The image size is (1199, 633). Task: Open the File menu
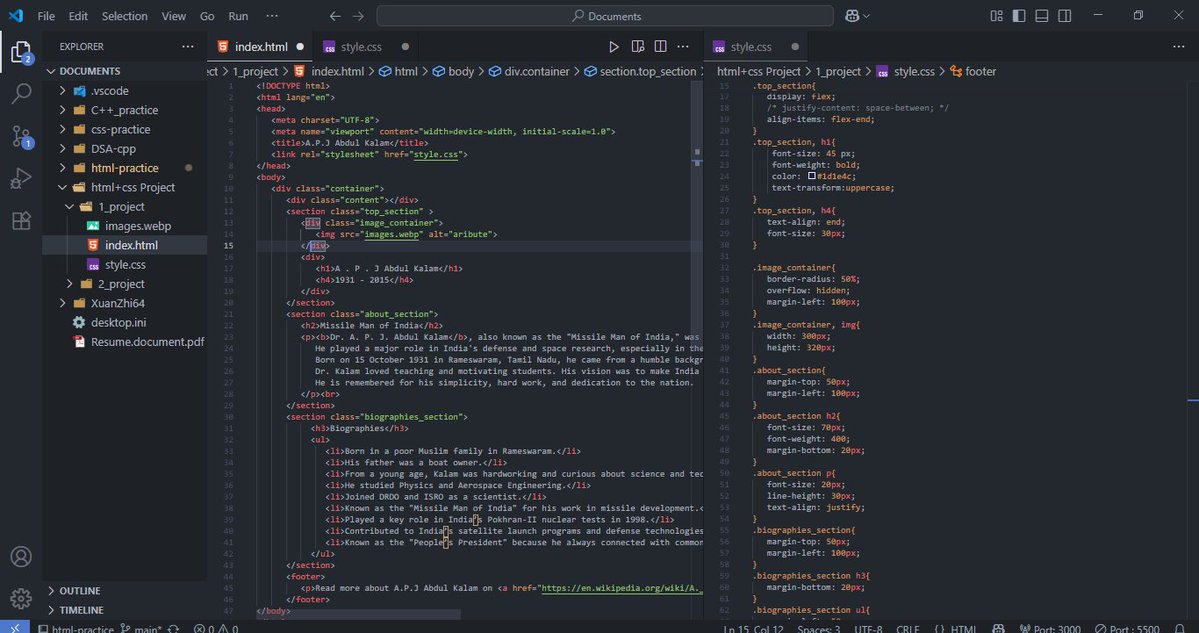pos(46,16)
